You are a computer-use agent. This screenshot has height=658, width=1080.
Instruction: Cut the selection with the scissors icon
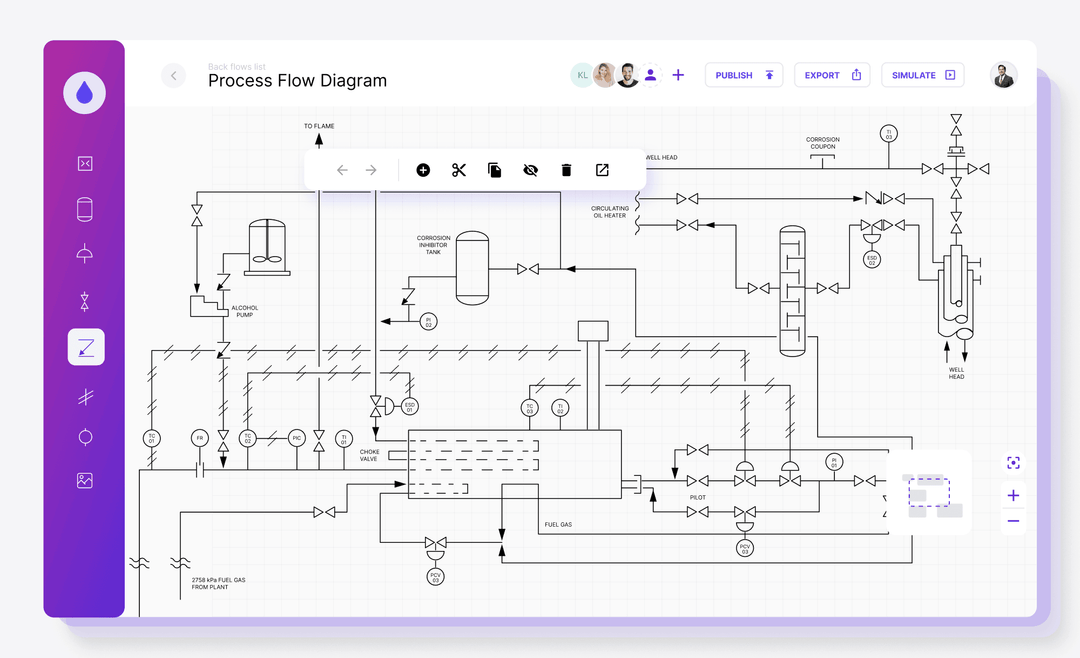click(x=458, y=170)
